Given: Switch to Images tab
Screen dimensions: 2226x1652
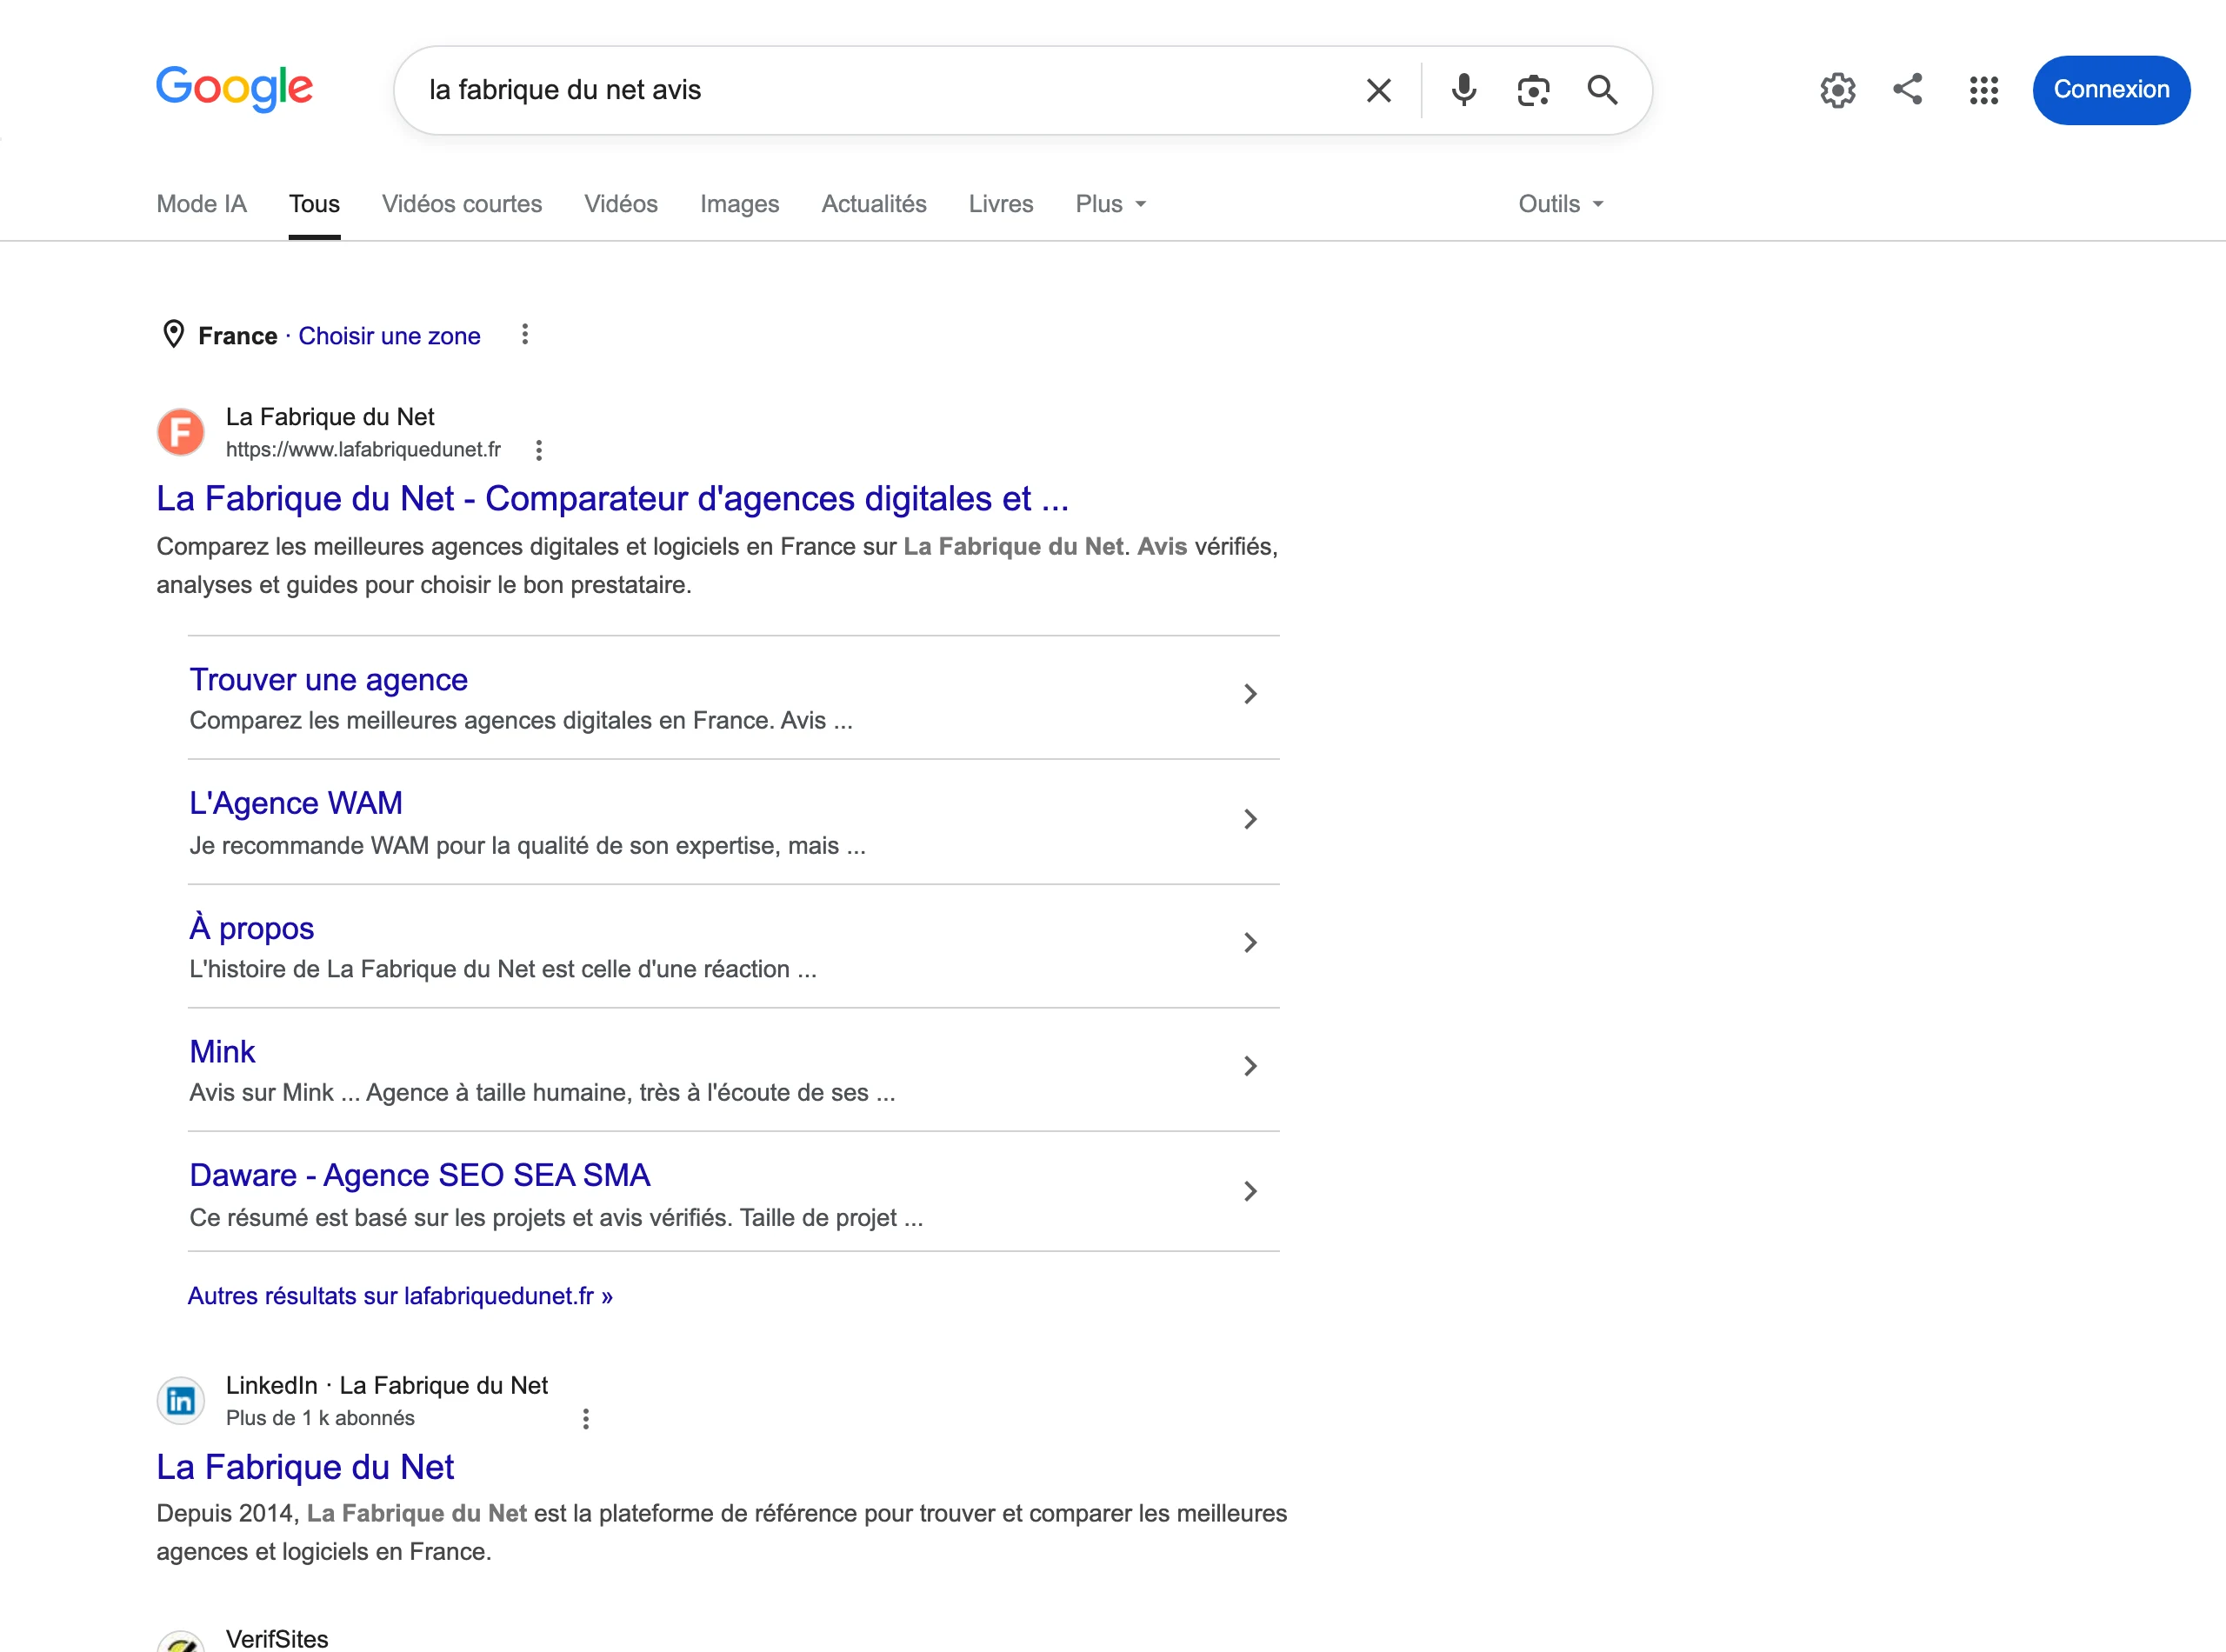Looking at the screenshot, I should [x=739, y=204].
